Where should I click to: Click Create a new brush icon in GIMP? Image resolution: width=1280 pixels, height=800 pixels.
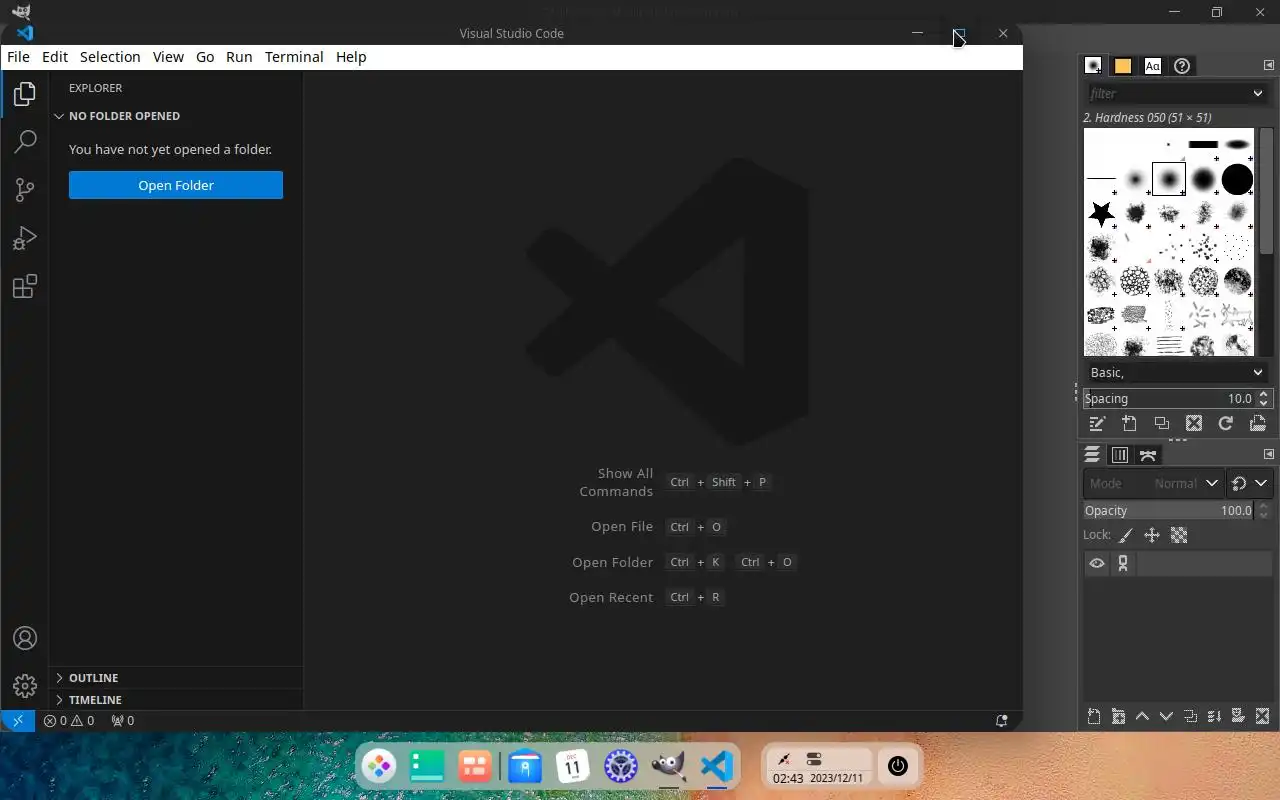point(1129,424)
